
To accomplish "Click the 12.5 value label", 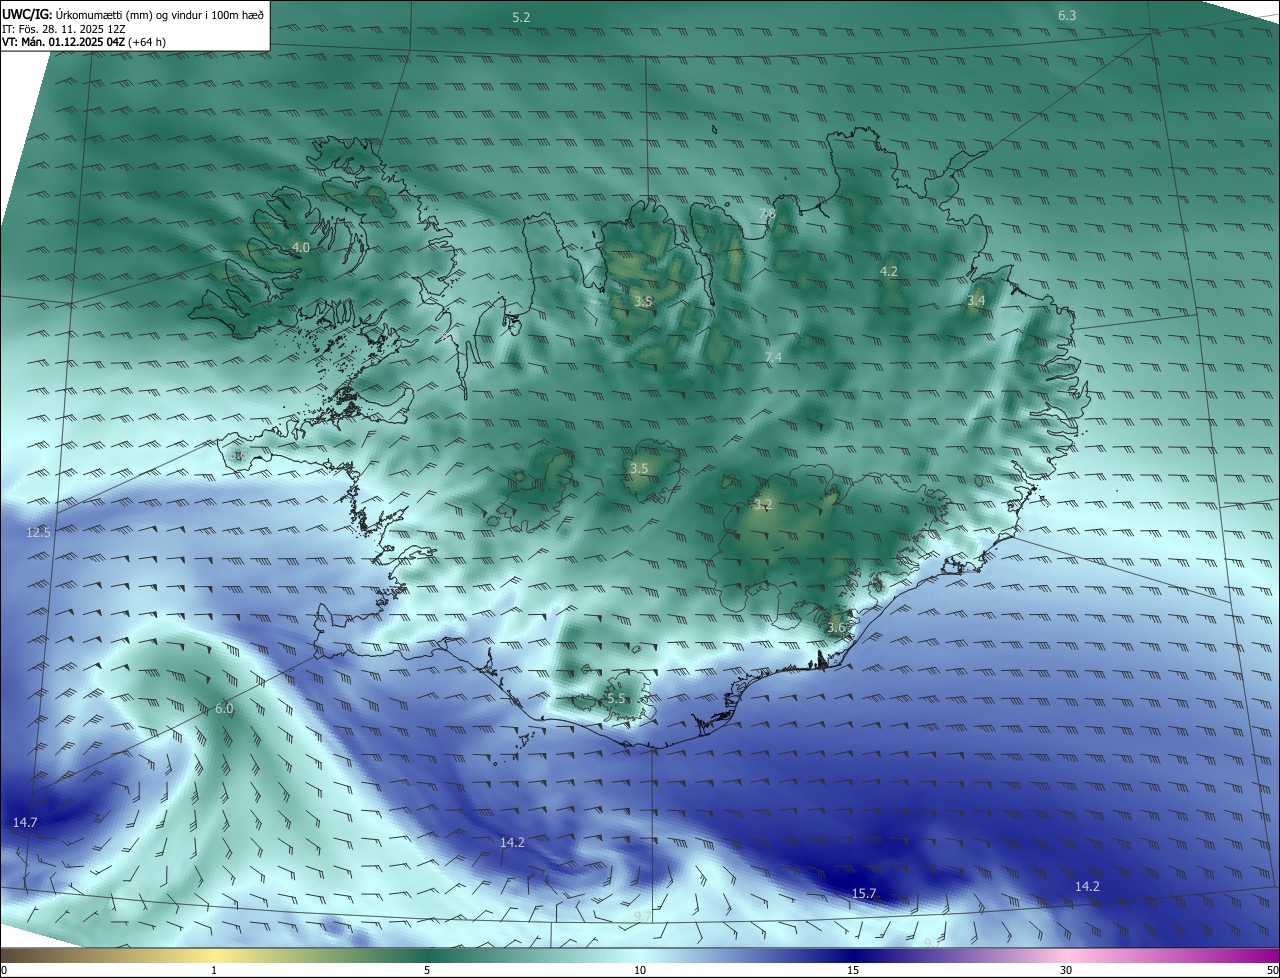I will pyautogui.click(x=38, y=533).
